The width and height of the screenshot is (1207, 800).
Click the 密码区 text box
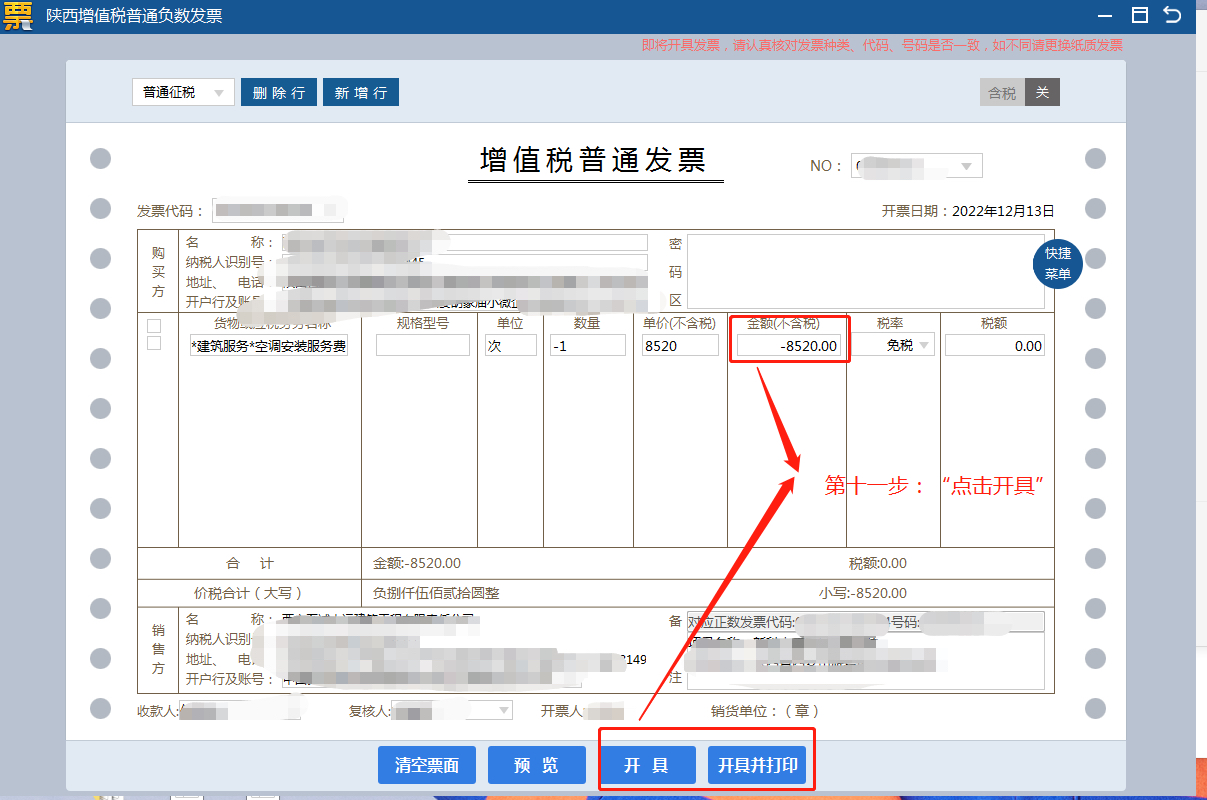(865, 271)
